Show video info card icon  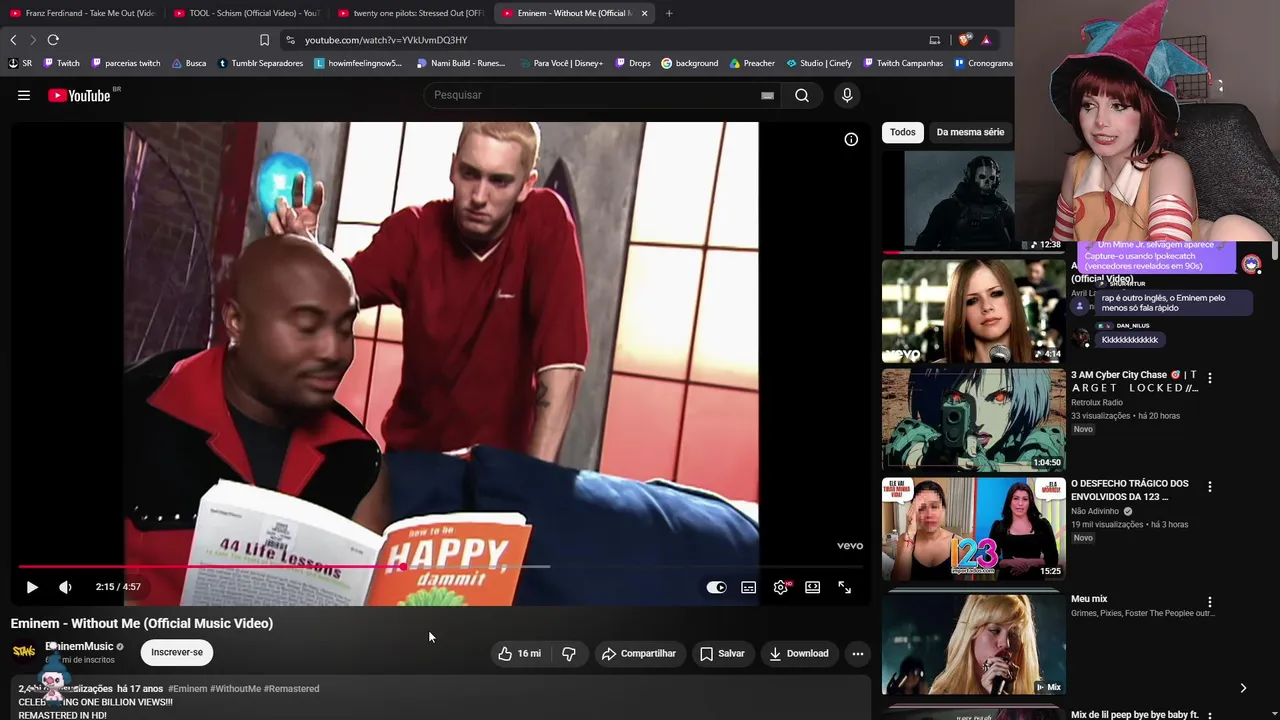[851, 139]
